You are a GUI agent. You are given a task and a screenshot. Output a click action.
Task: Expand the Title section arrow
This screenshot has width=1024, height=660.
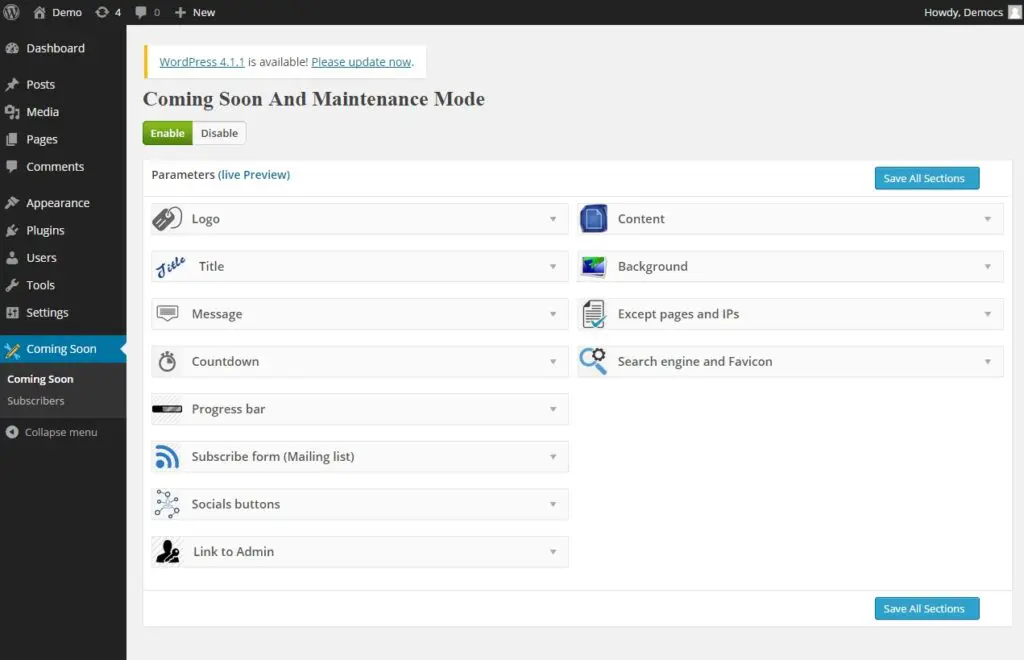pyautogui.click(x=553, y=267)
